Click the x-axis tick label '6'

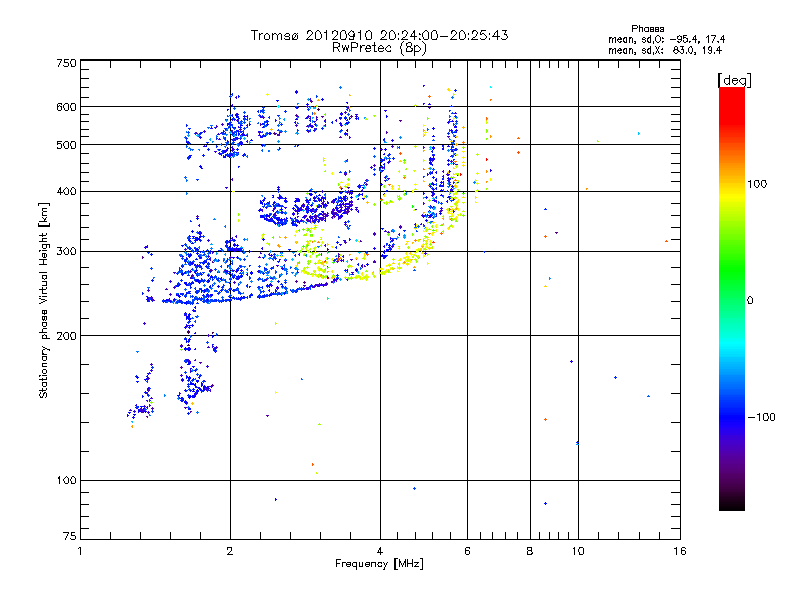(467, 551)
